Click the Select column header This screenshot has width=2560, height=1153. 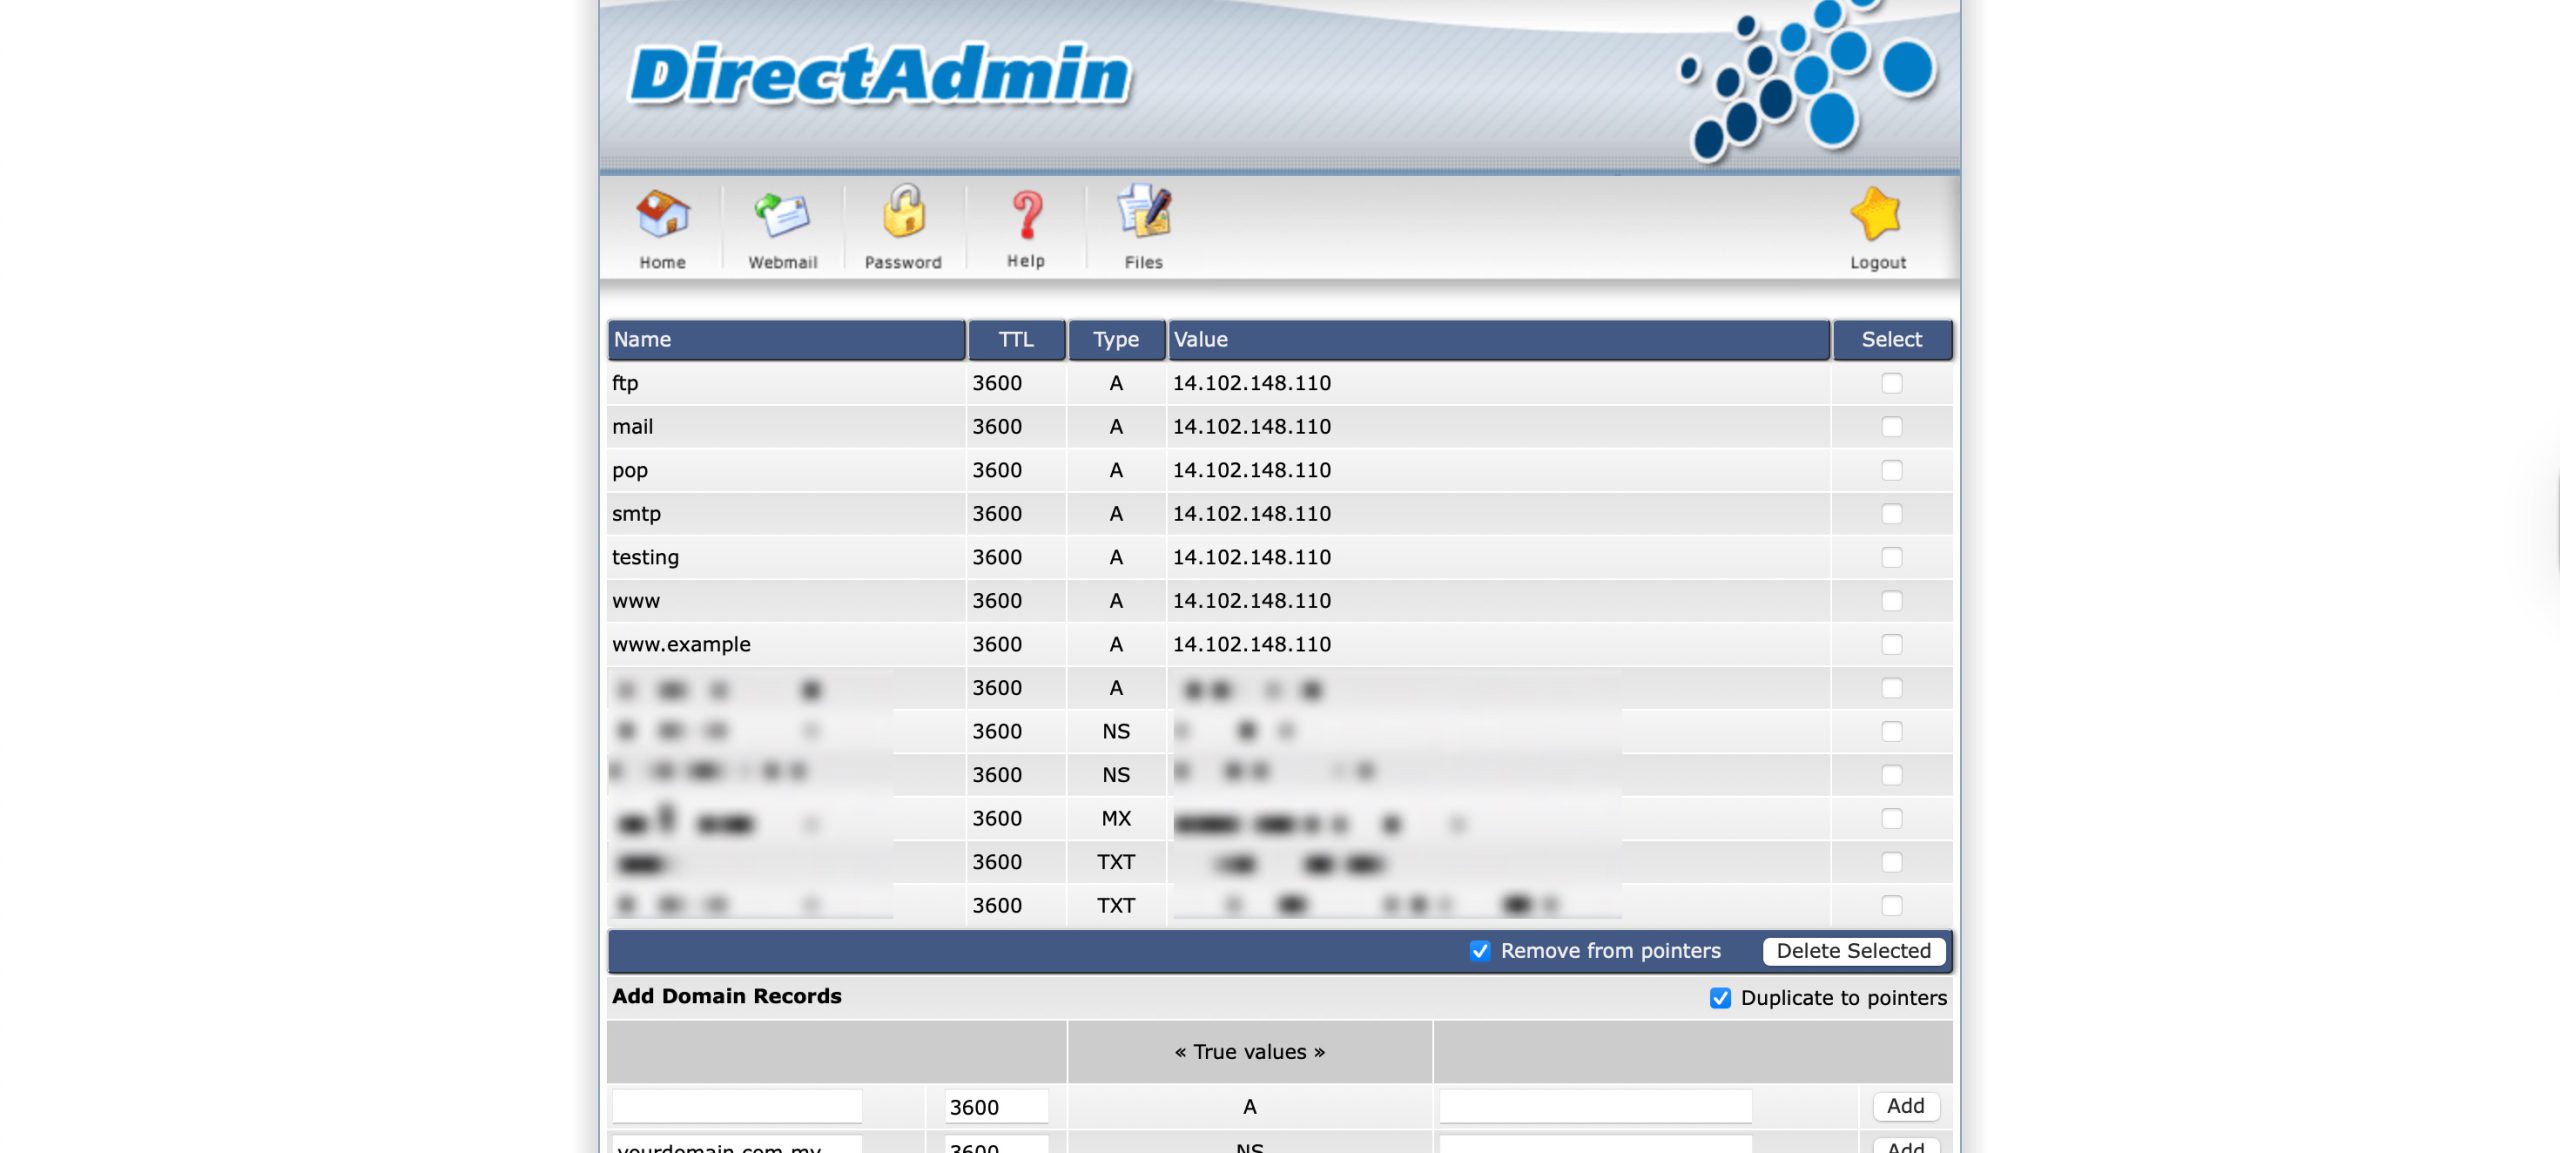click(1891, 340)
